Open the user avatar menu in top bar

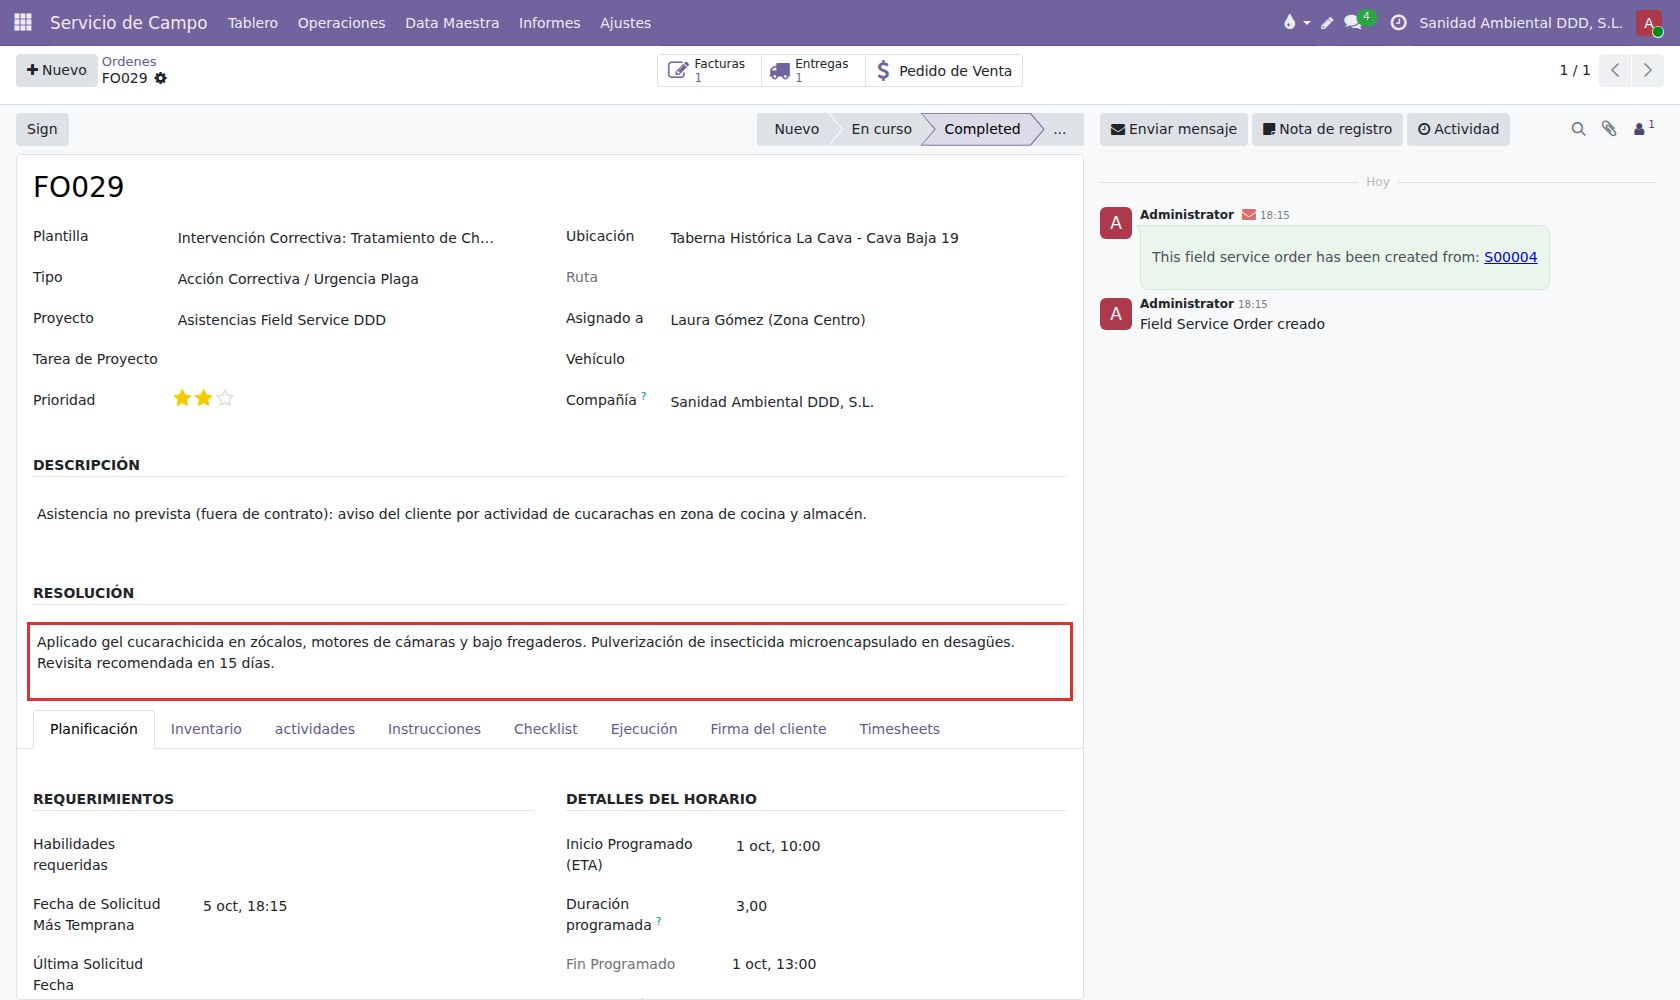1649,23
